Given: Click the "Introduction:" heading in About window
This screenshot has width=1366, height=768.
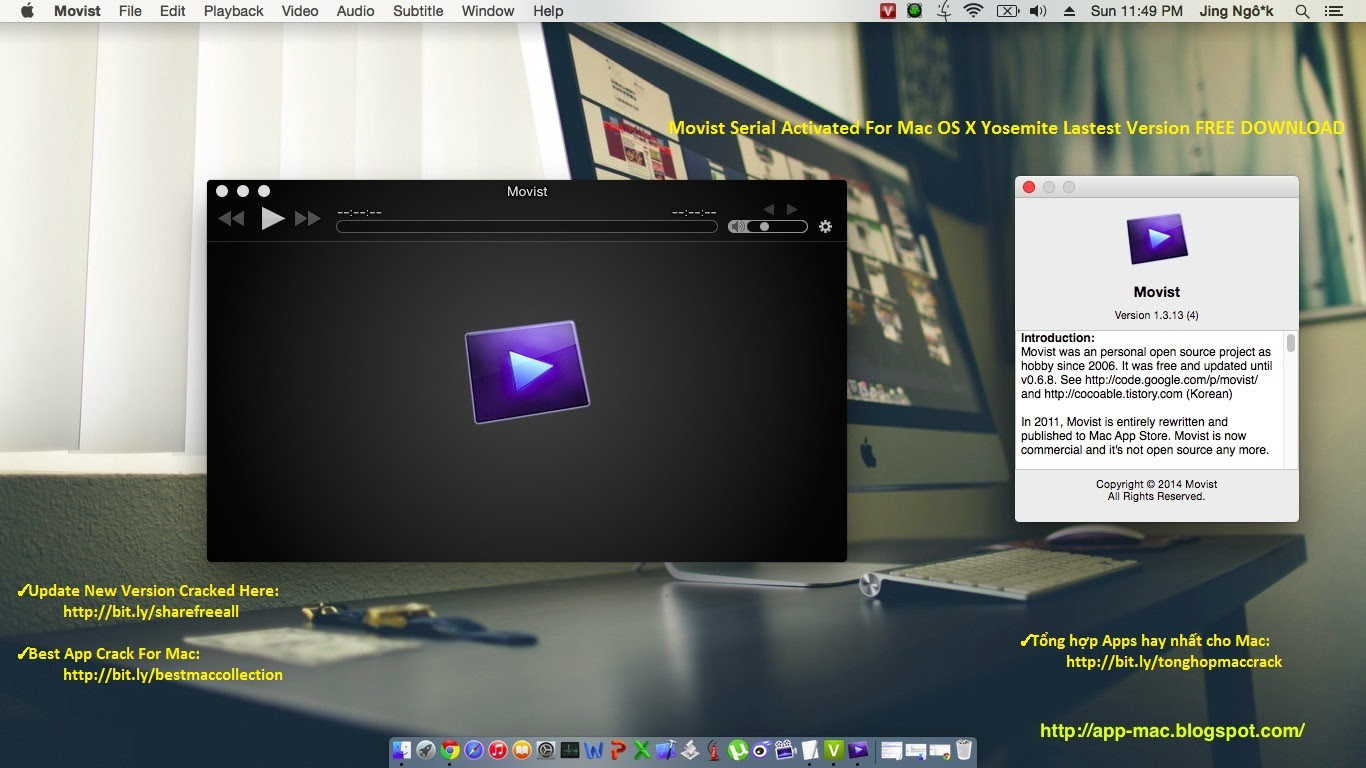Looking at the screenshot, I should click(1058, 338).
